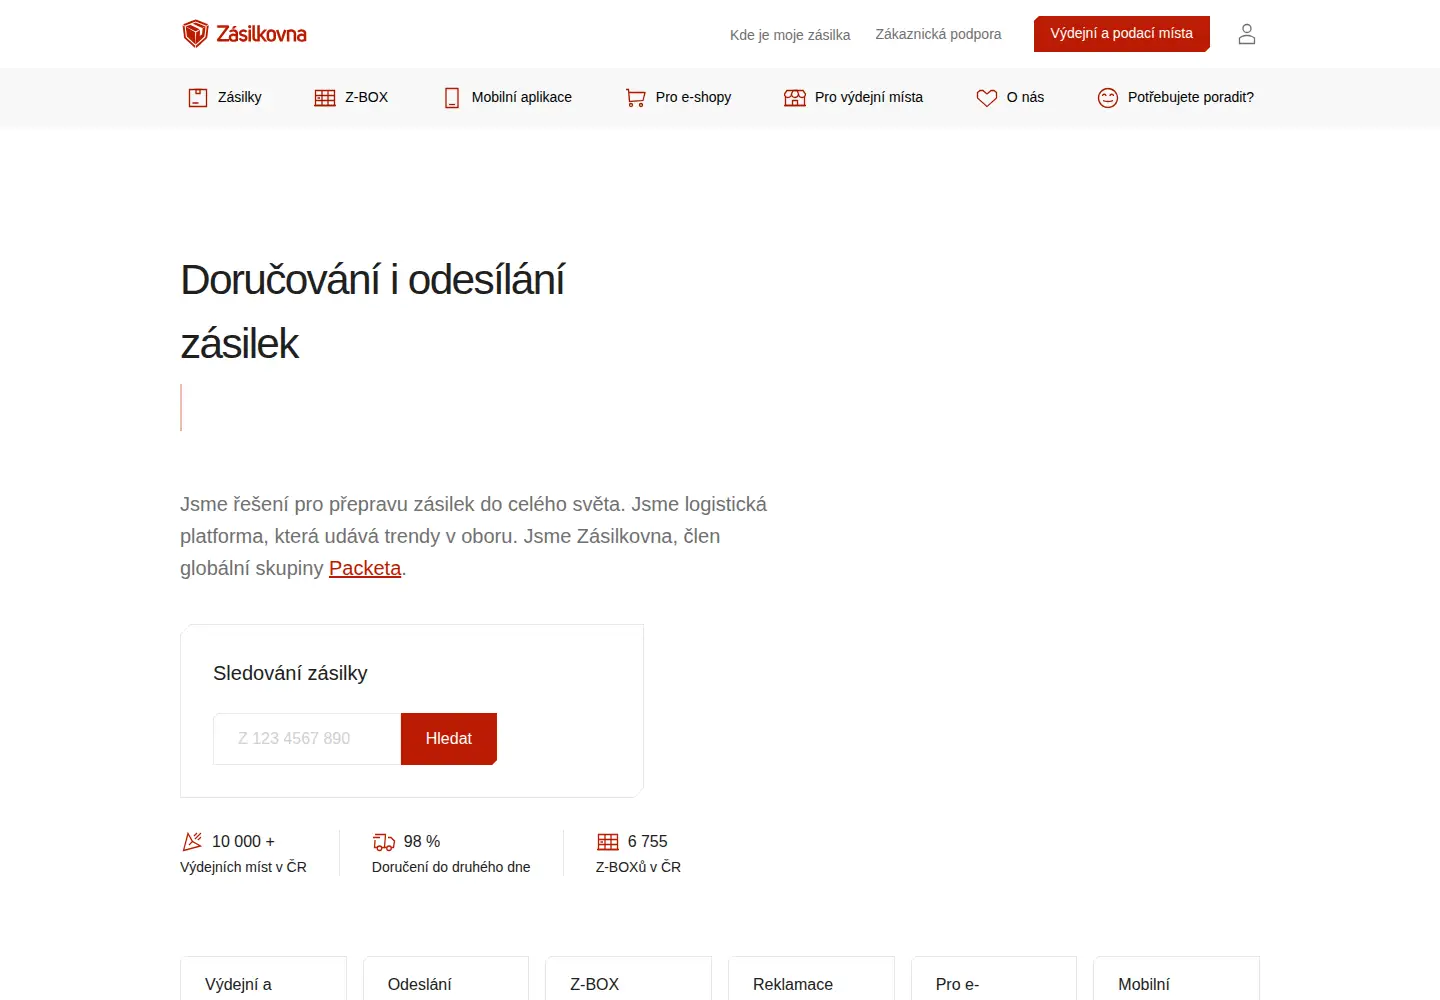This screenshot has width=1440, height=1000.
Task: Click the Doručování i odesílání zásilek heading
Action: pos(372,312)
